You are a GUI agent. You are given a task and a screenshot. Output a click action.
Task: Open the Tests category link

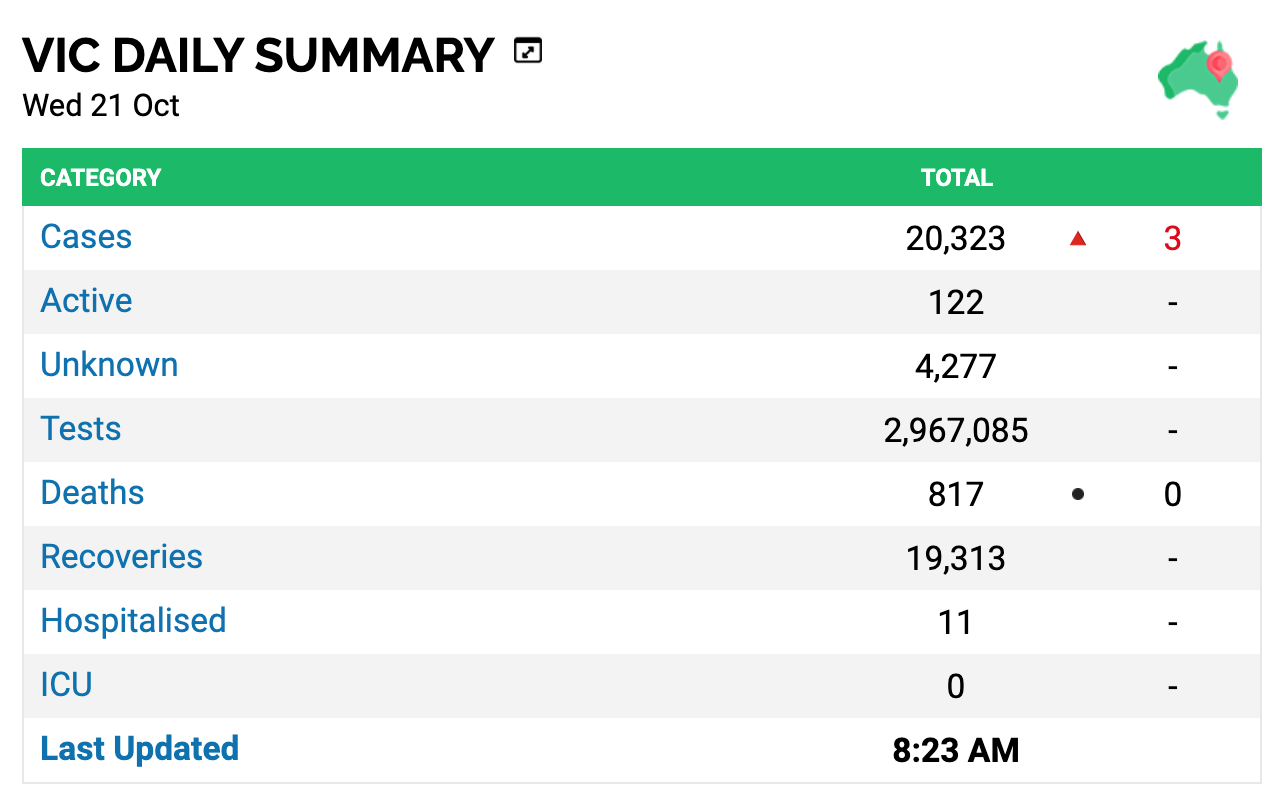coord(80,429)
